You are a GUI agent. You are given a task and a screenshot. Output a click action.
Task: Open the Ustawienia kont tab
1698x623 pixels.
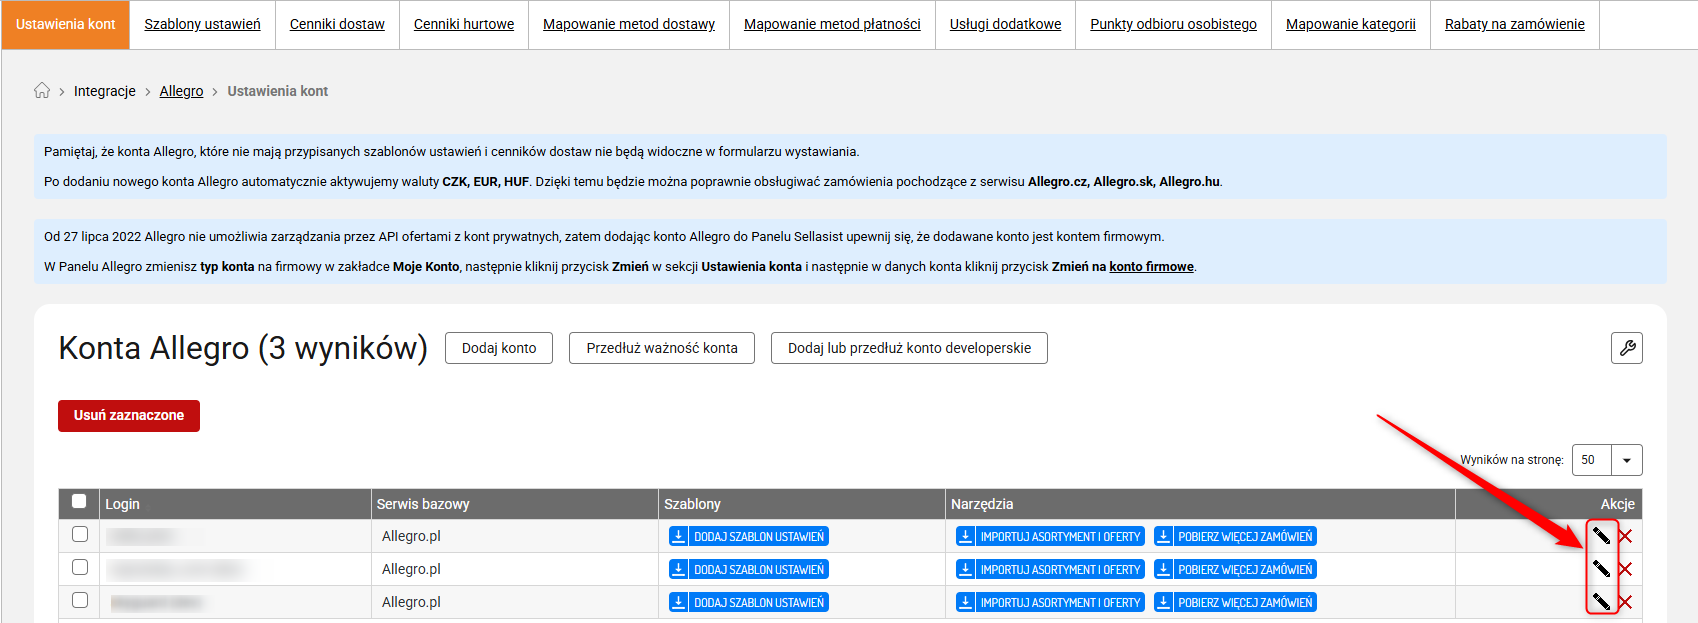click(x=66, y=24)
